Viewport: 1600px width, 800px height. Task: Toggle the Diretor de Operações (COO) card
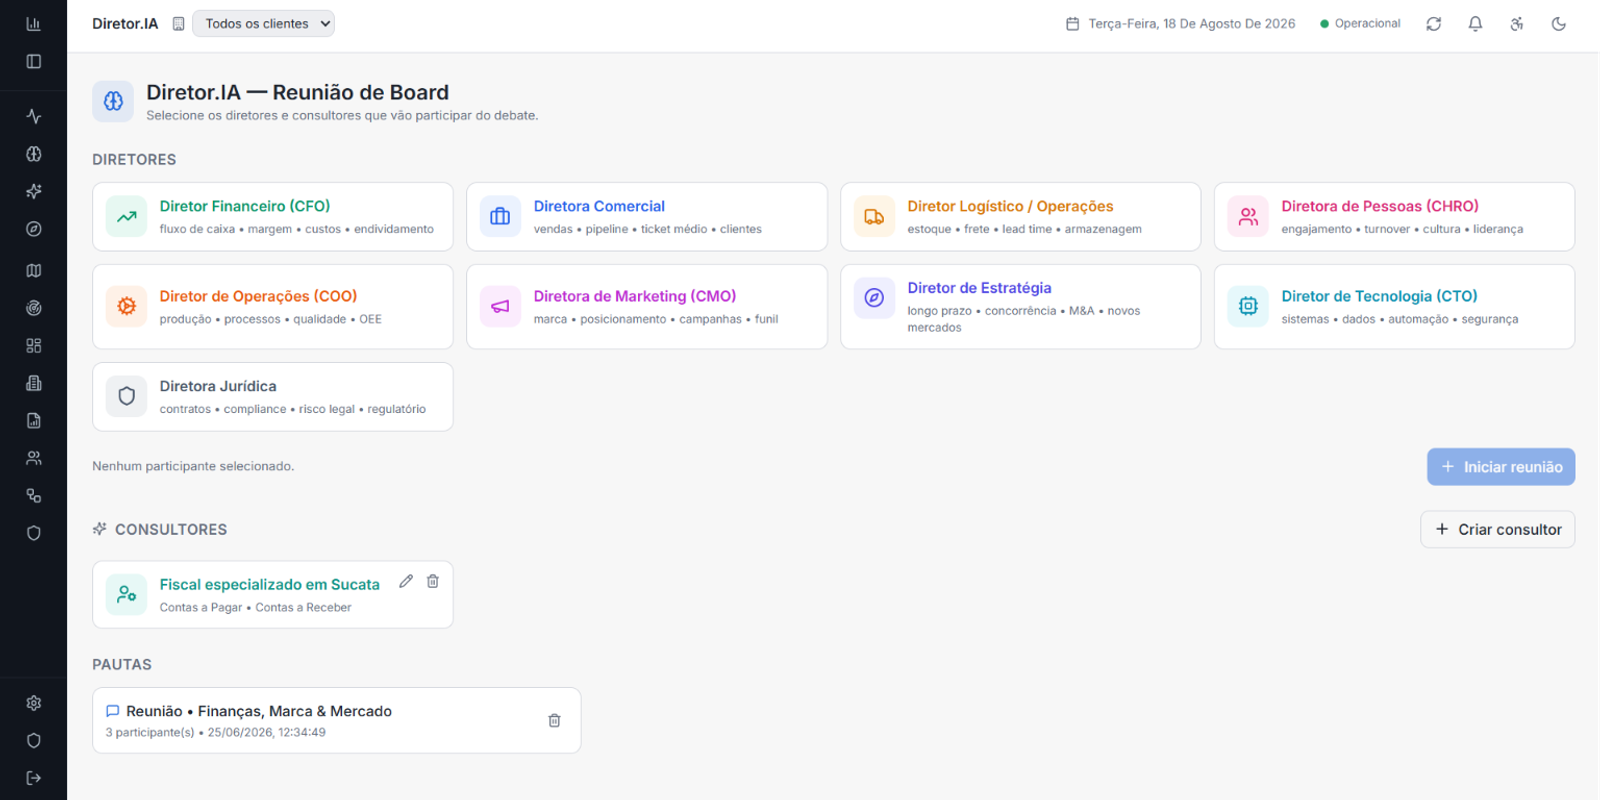[x=273, y=307]
